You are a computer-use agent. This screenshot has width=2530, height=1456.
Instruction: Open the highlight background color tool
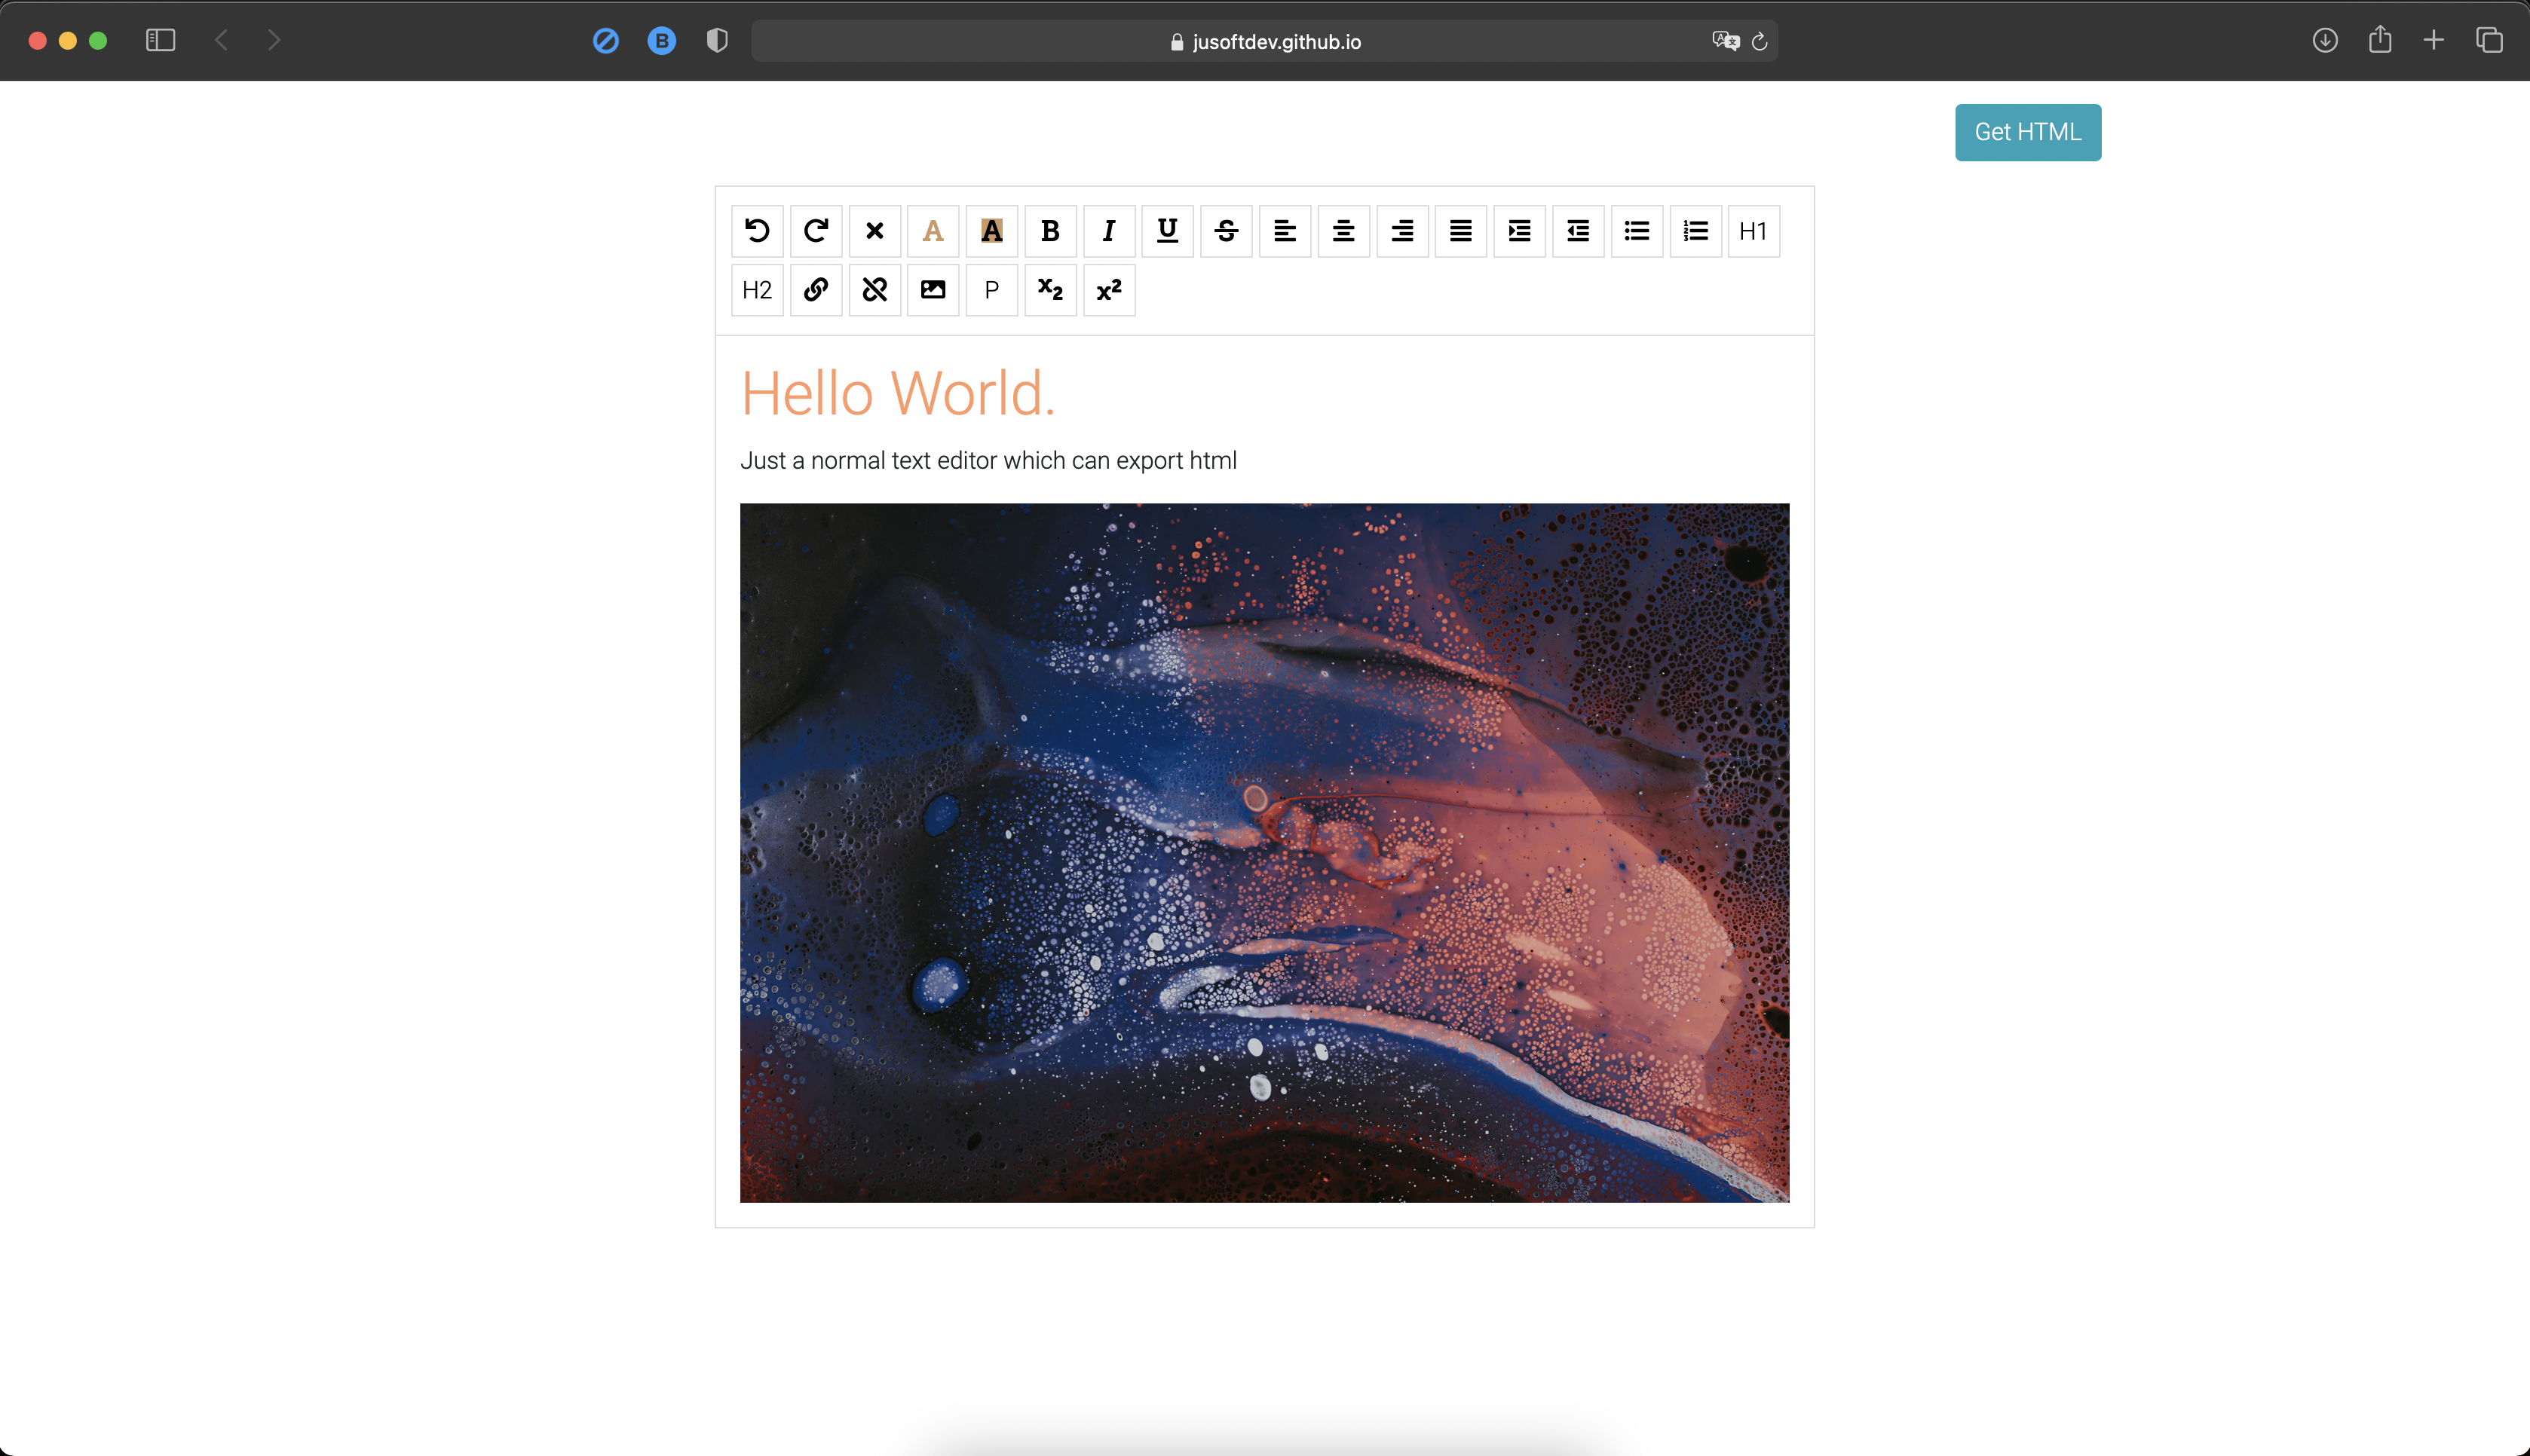992,231
